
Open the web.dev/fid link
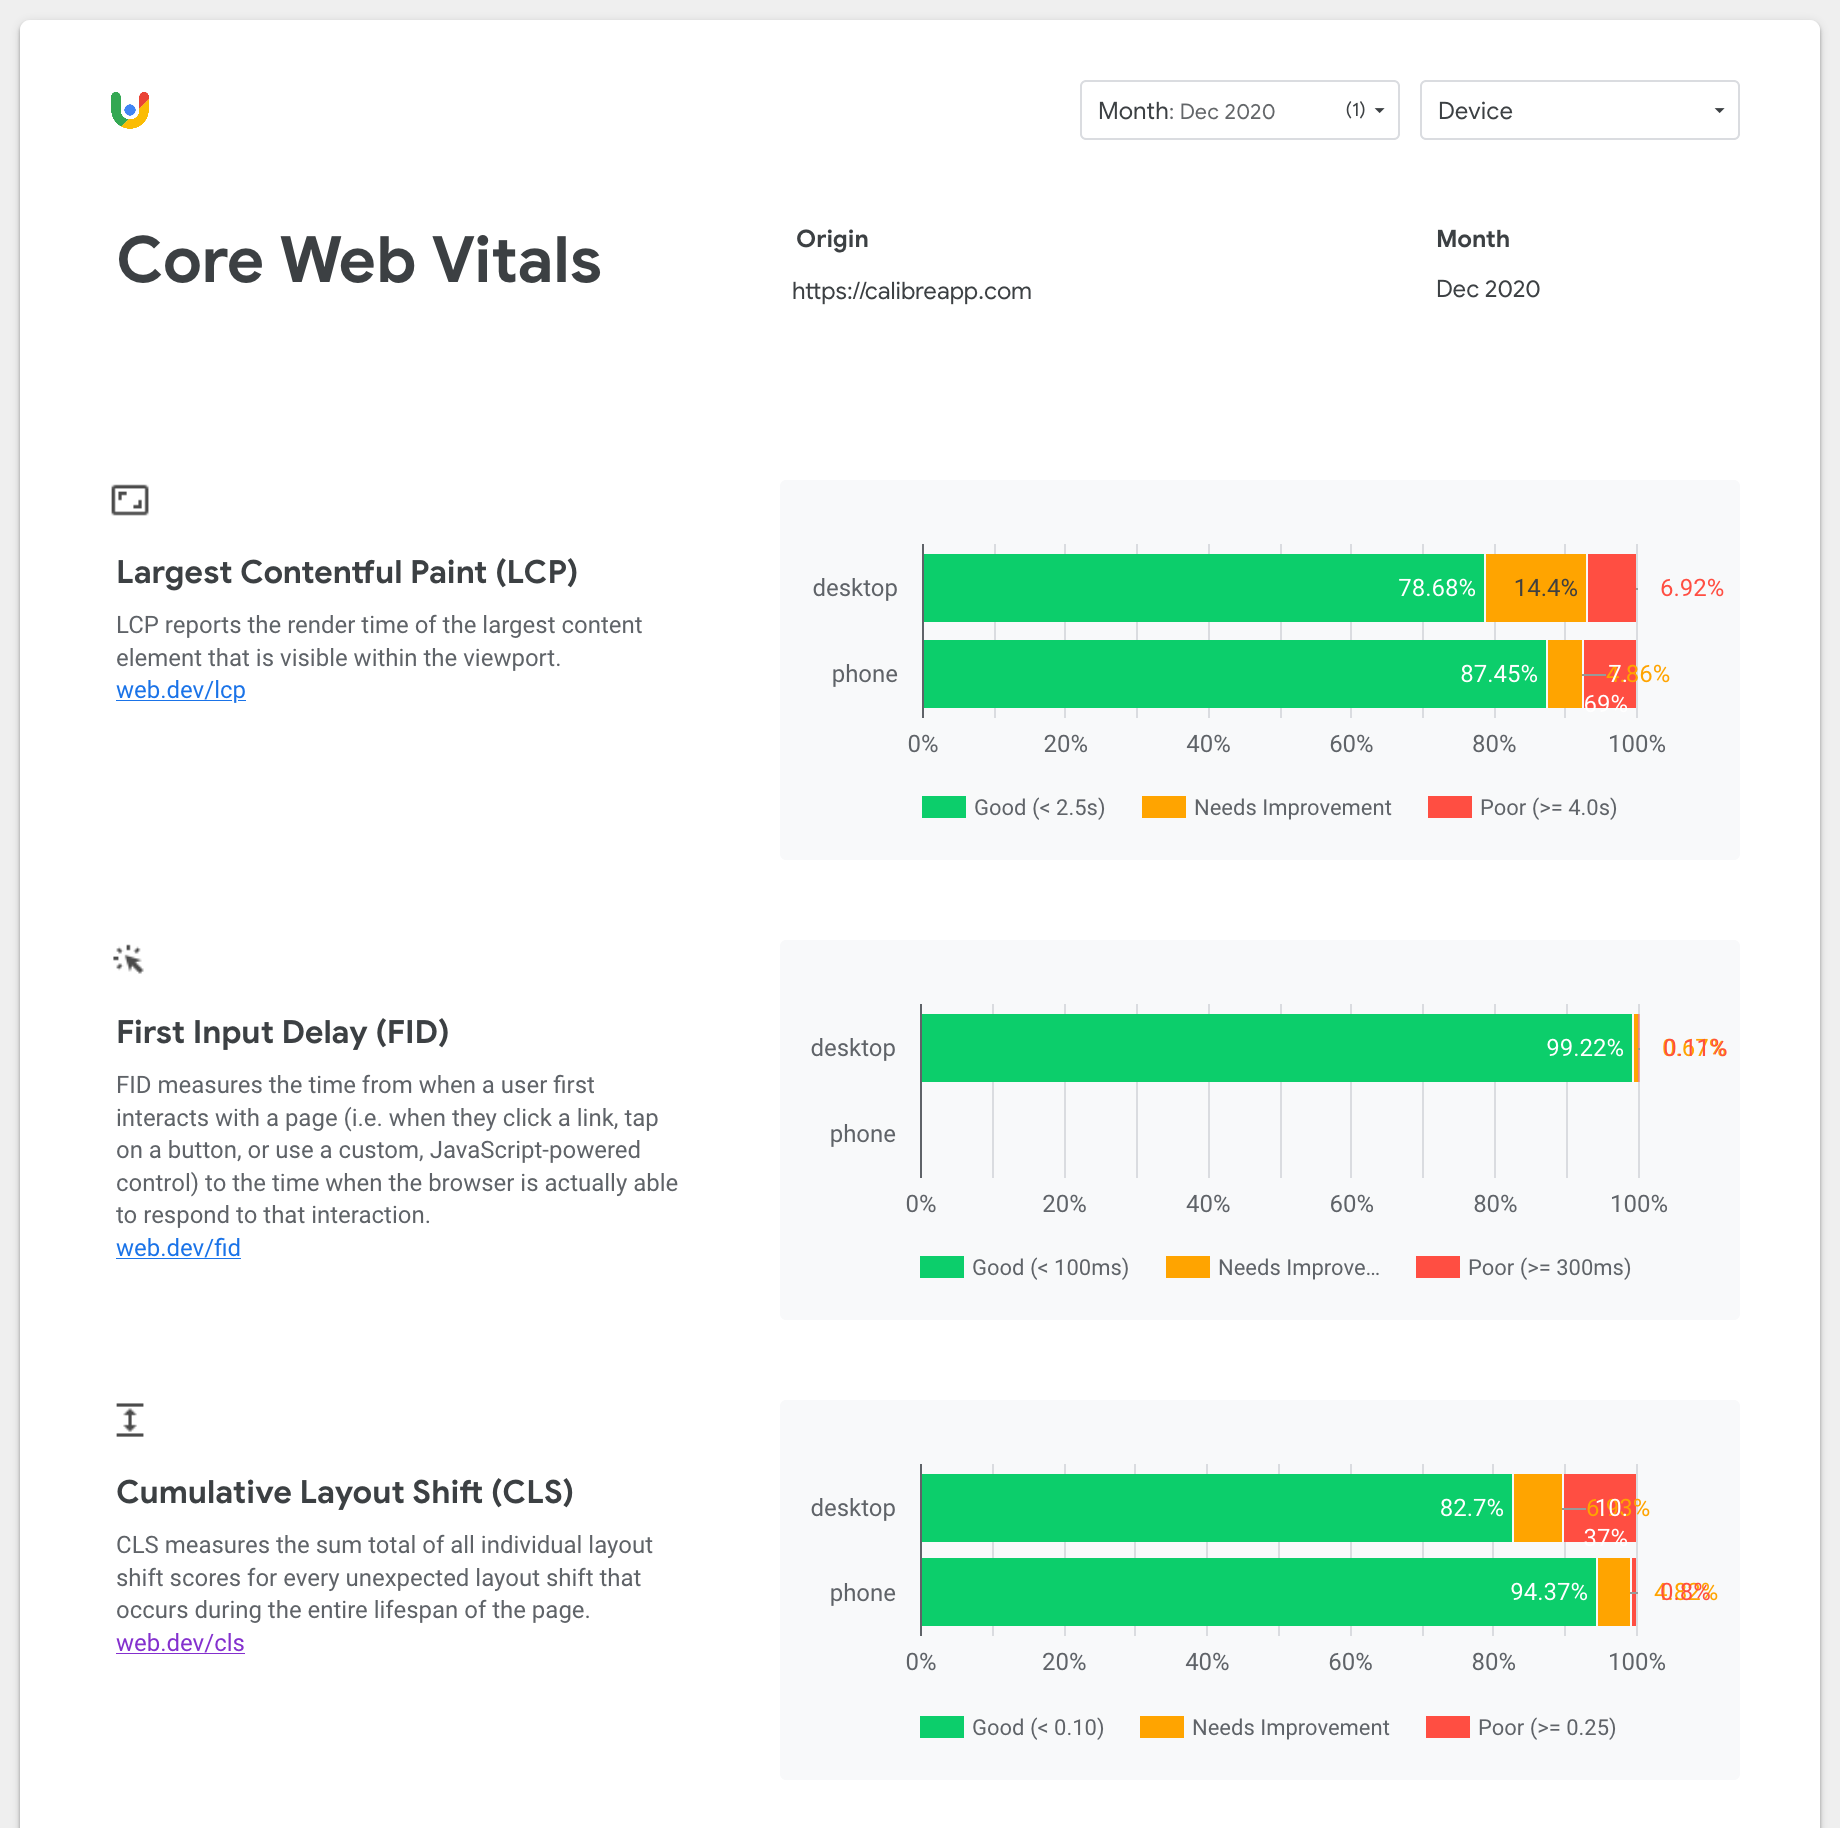[x=178, y=1247]
